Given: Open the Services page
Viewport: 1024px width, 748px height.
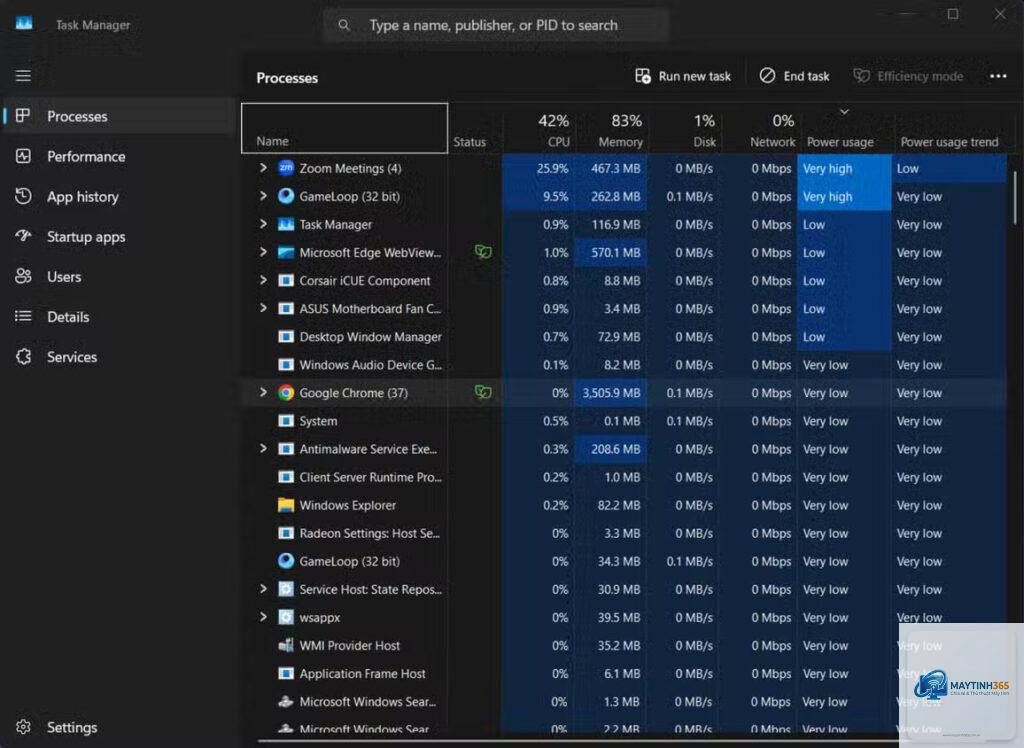Looking at the screenshot, I should click(120, 357).
